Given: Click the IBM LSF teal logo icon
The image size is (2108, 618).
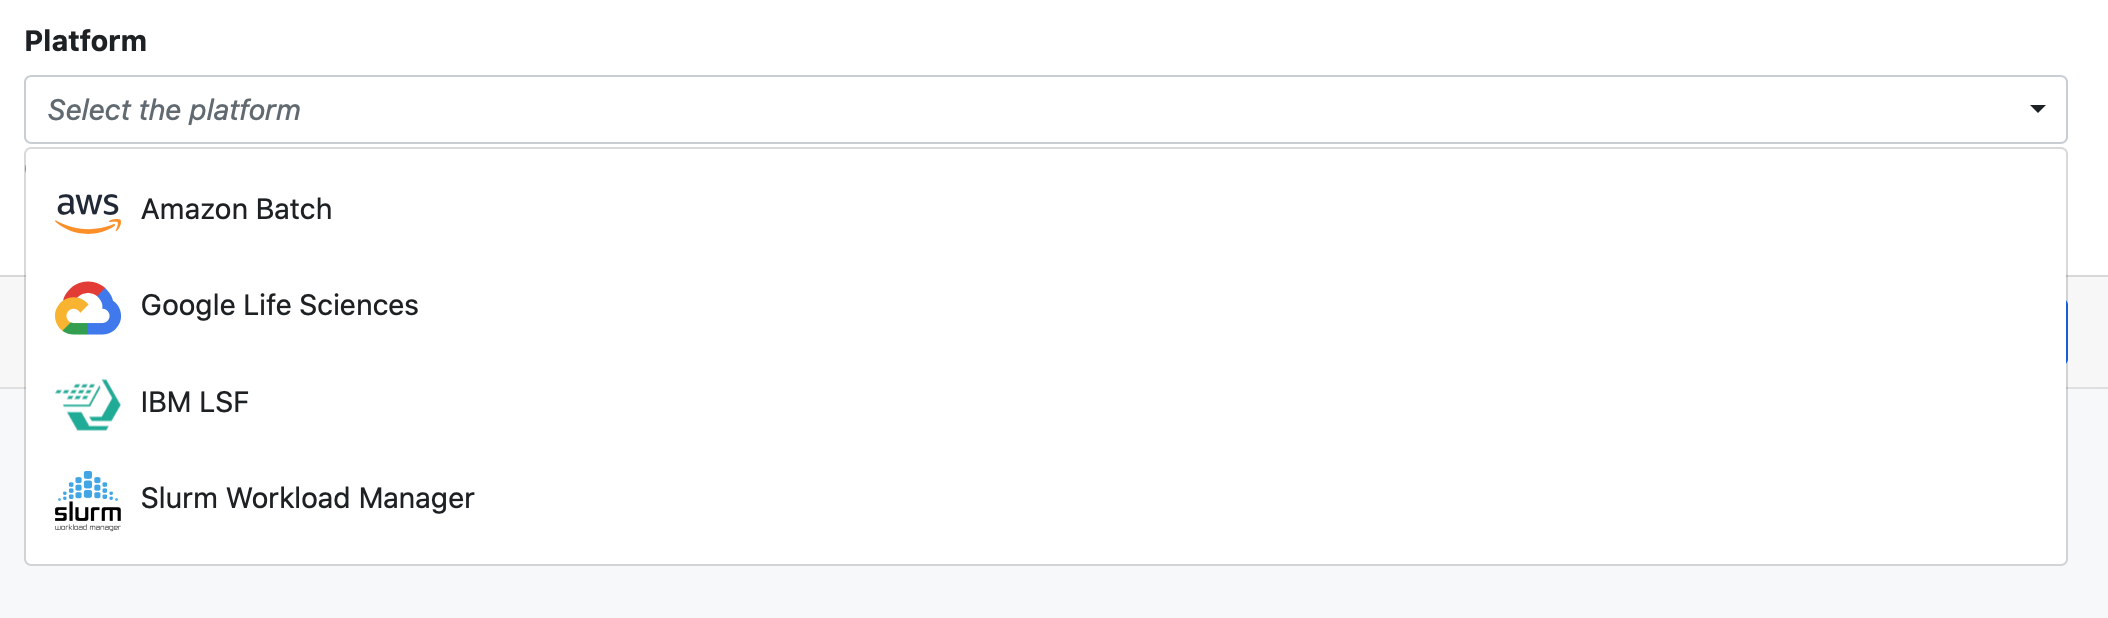Looking at the screenshot, I should (x=88, y=404).
